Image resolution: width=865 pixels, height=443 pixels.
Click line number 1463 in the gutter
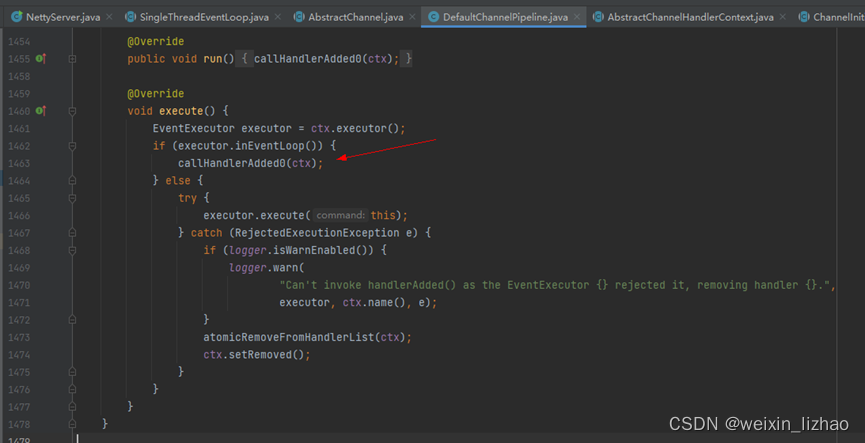coord(19,163)
